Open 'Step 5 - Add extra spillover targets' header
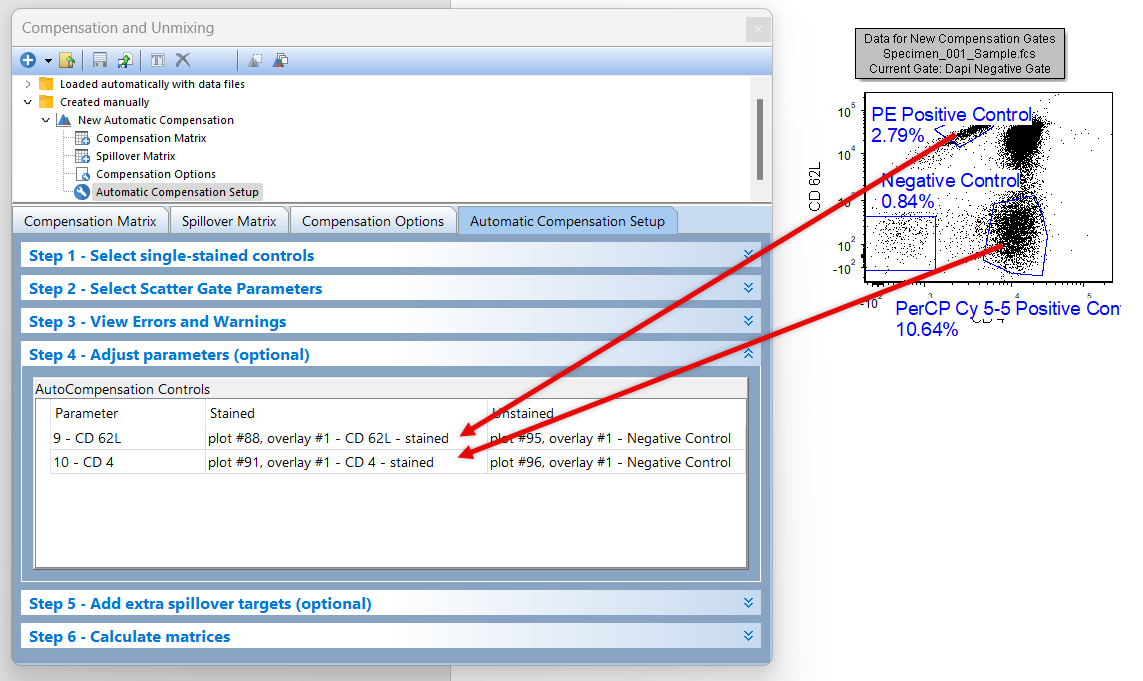The height and width of the screenshot is (681, 1143). [391, 603]
